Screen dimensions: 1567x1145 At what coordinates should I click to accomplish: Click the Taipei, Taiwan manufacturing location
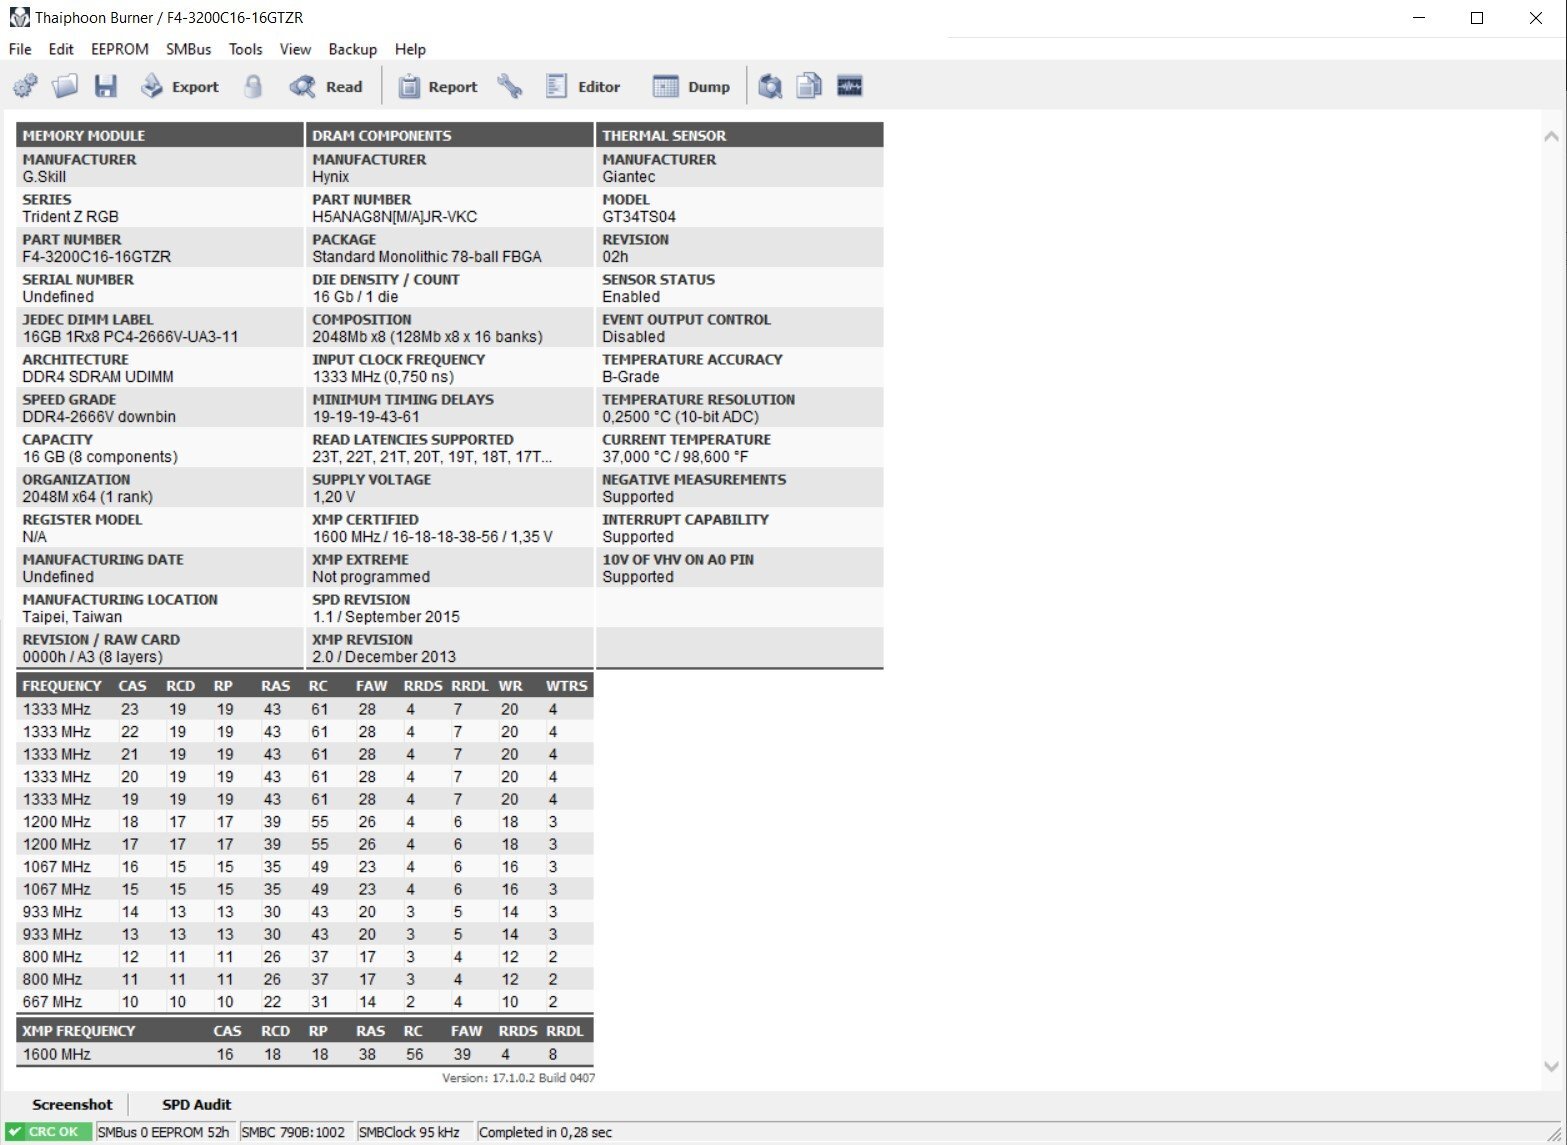tap(72, 617)
